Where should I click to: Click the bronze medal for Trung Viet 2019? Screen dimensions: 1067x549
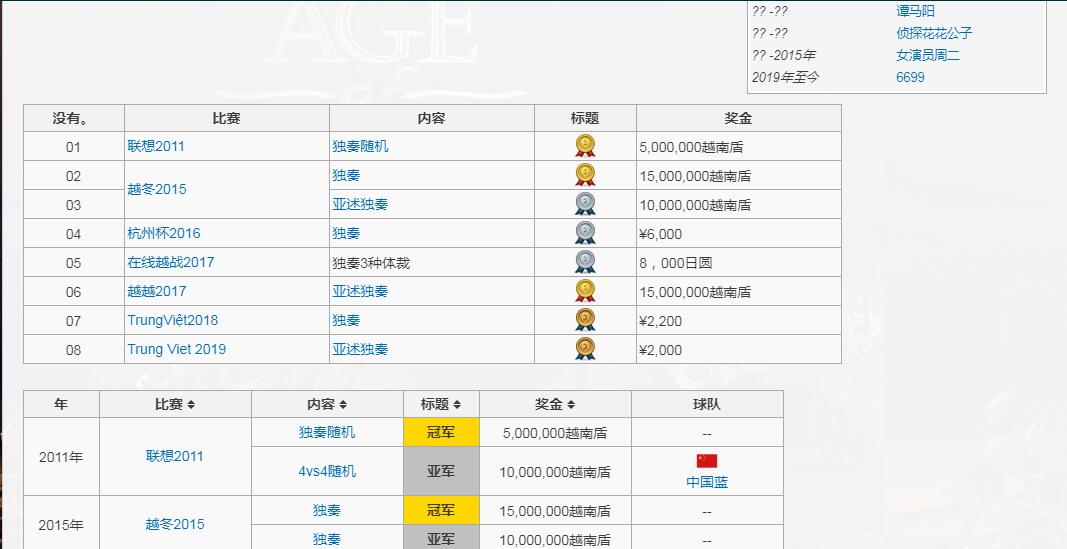tap(585, 349)
